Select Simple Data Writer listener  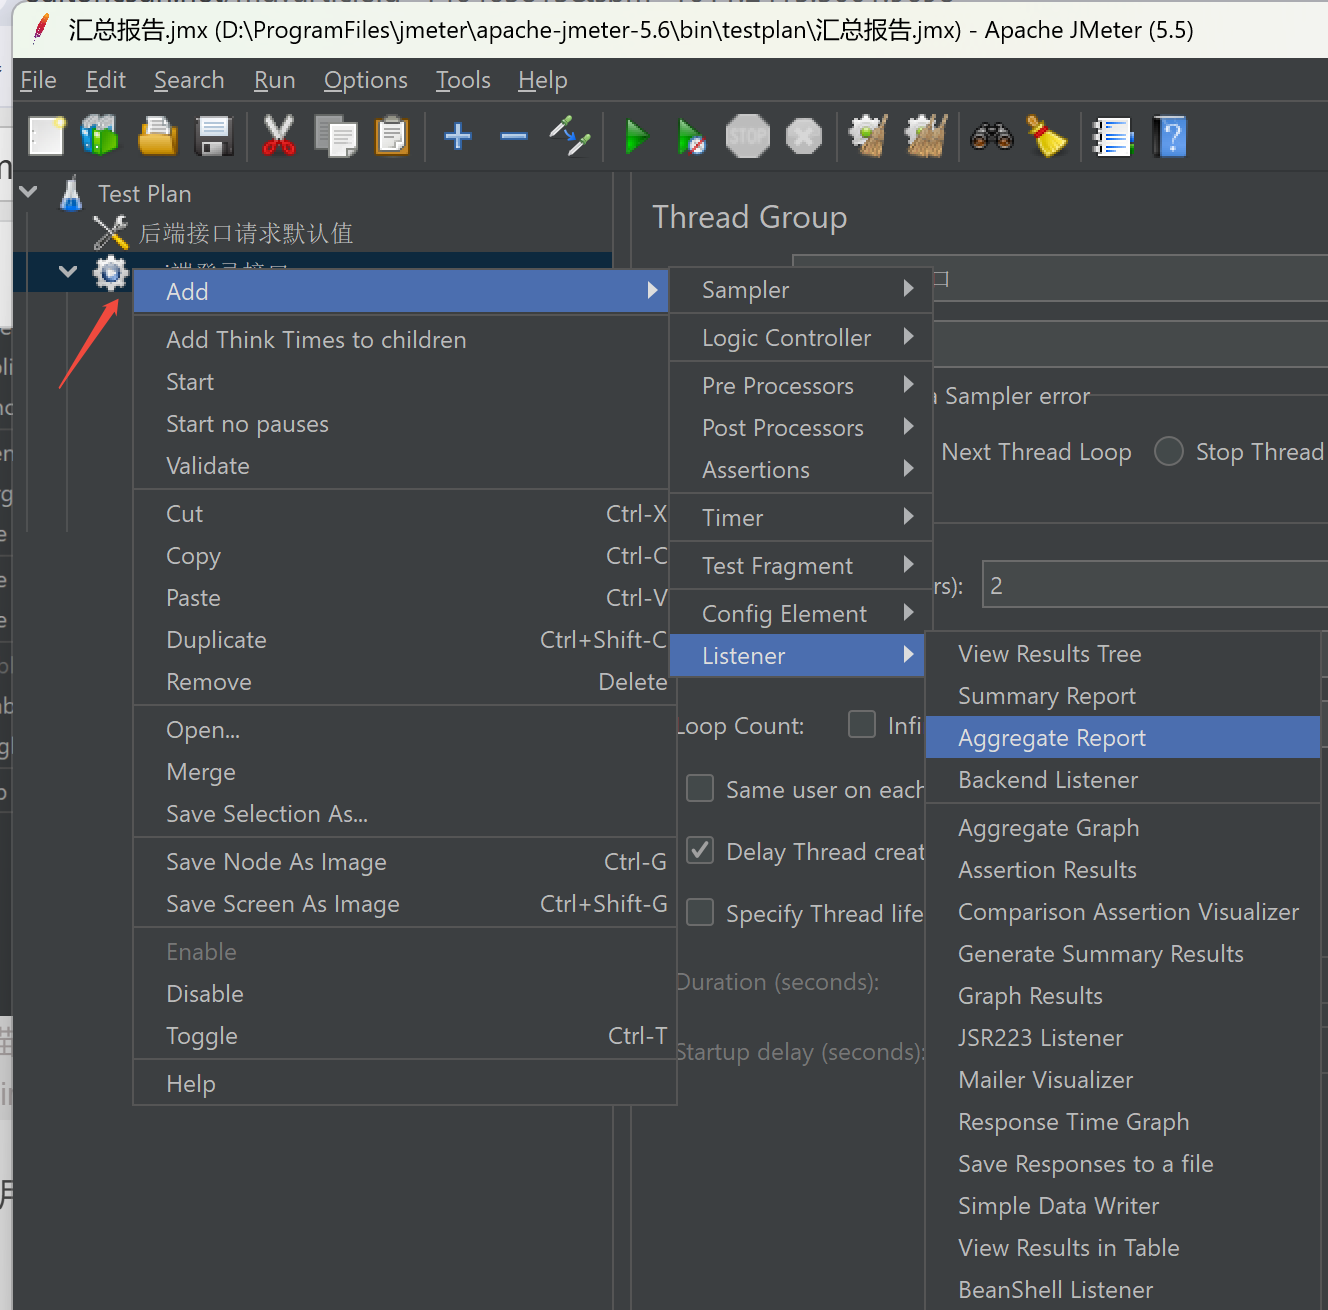point(1124,1206)
